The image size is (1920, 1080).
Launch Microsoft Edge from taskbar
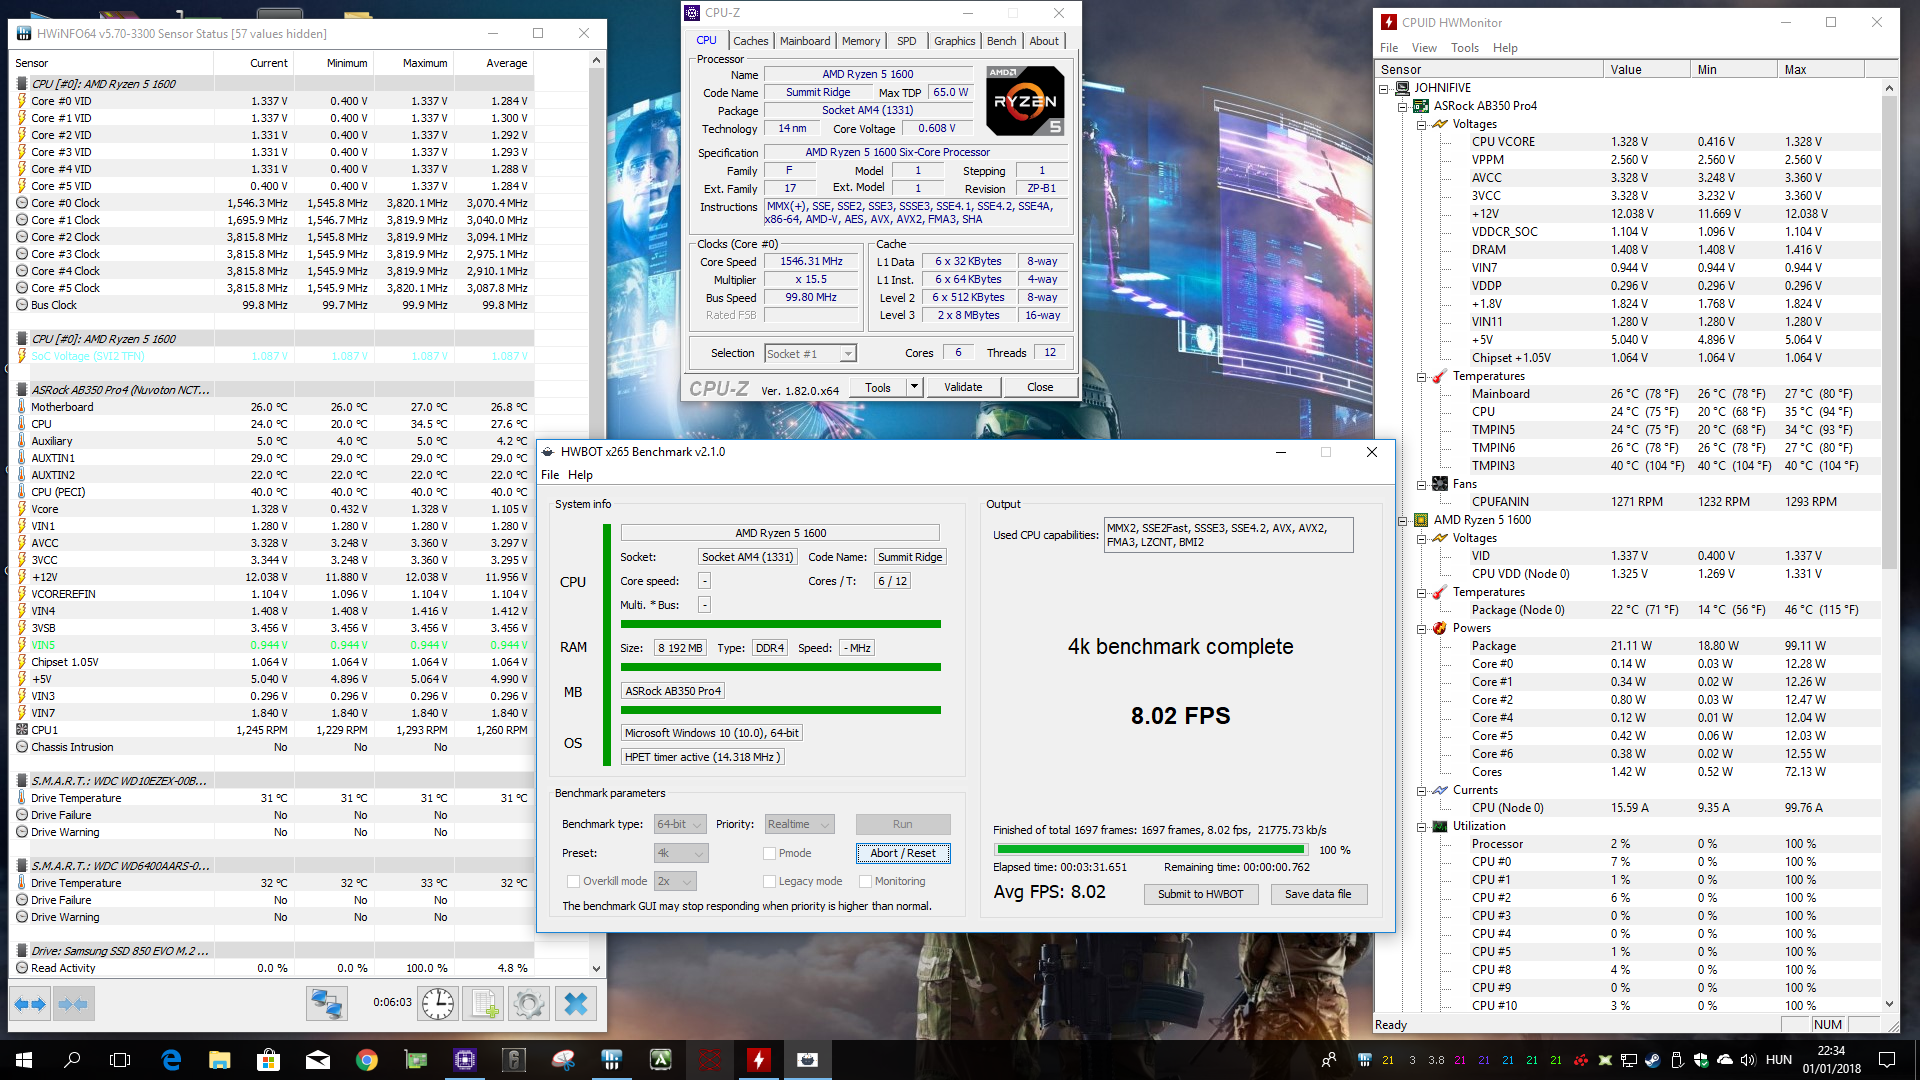coord(171,1060)
